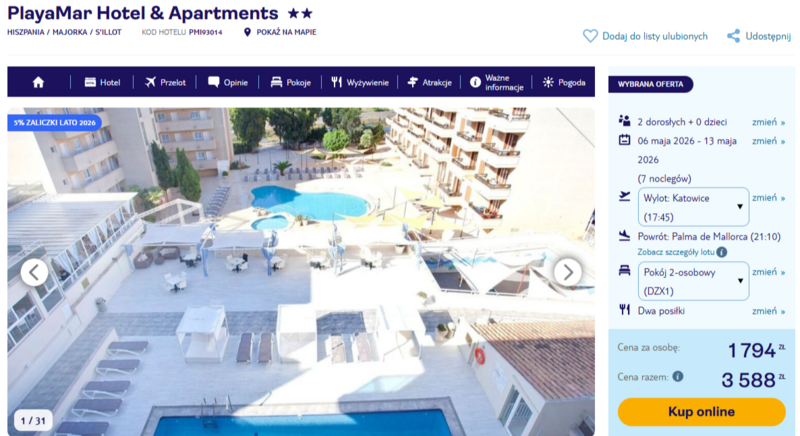
Task: Show previous photo with left arrow
Action: [34, 272]
